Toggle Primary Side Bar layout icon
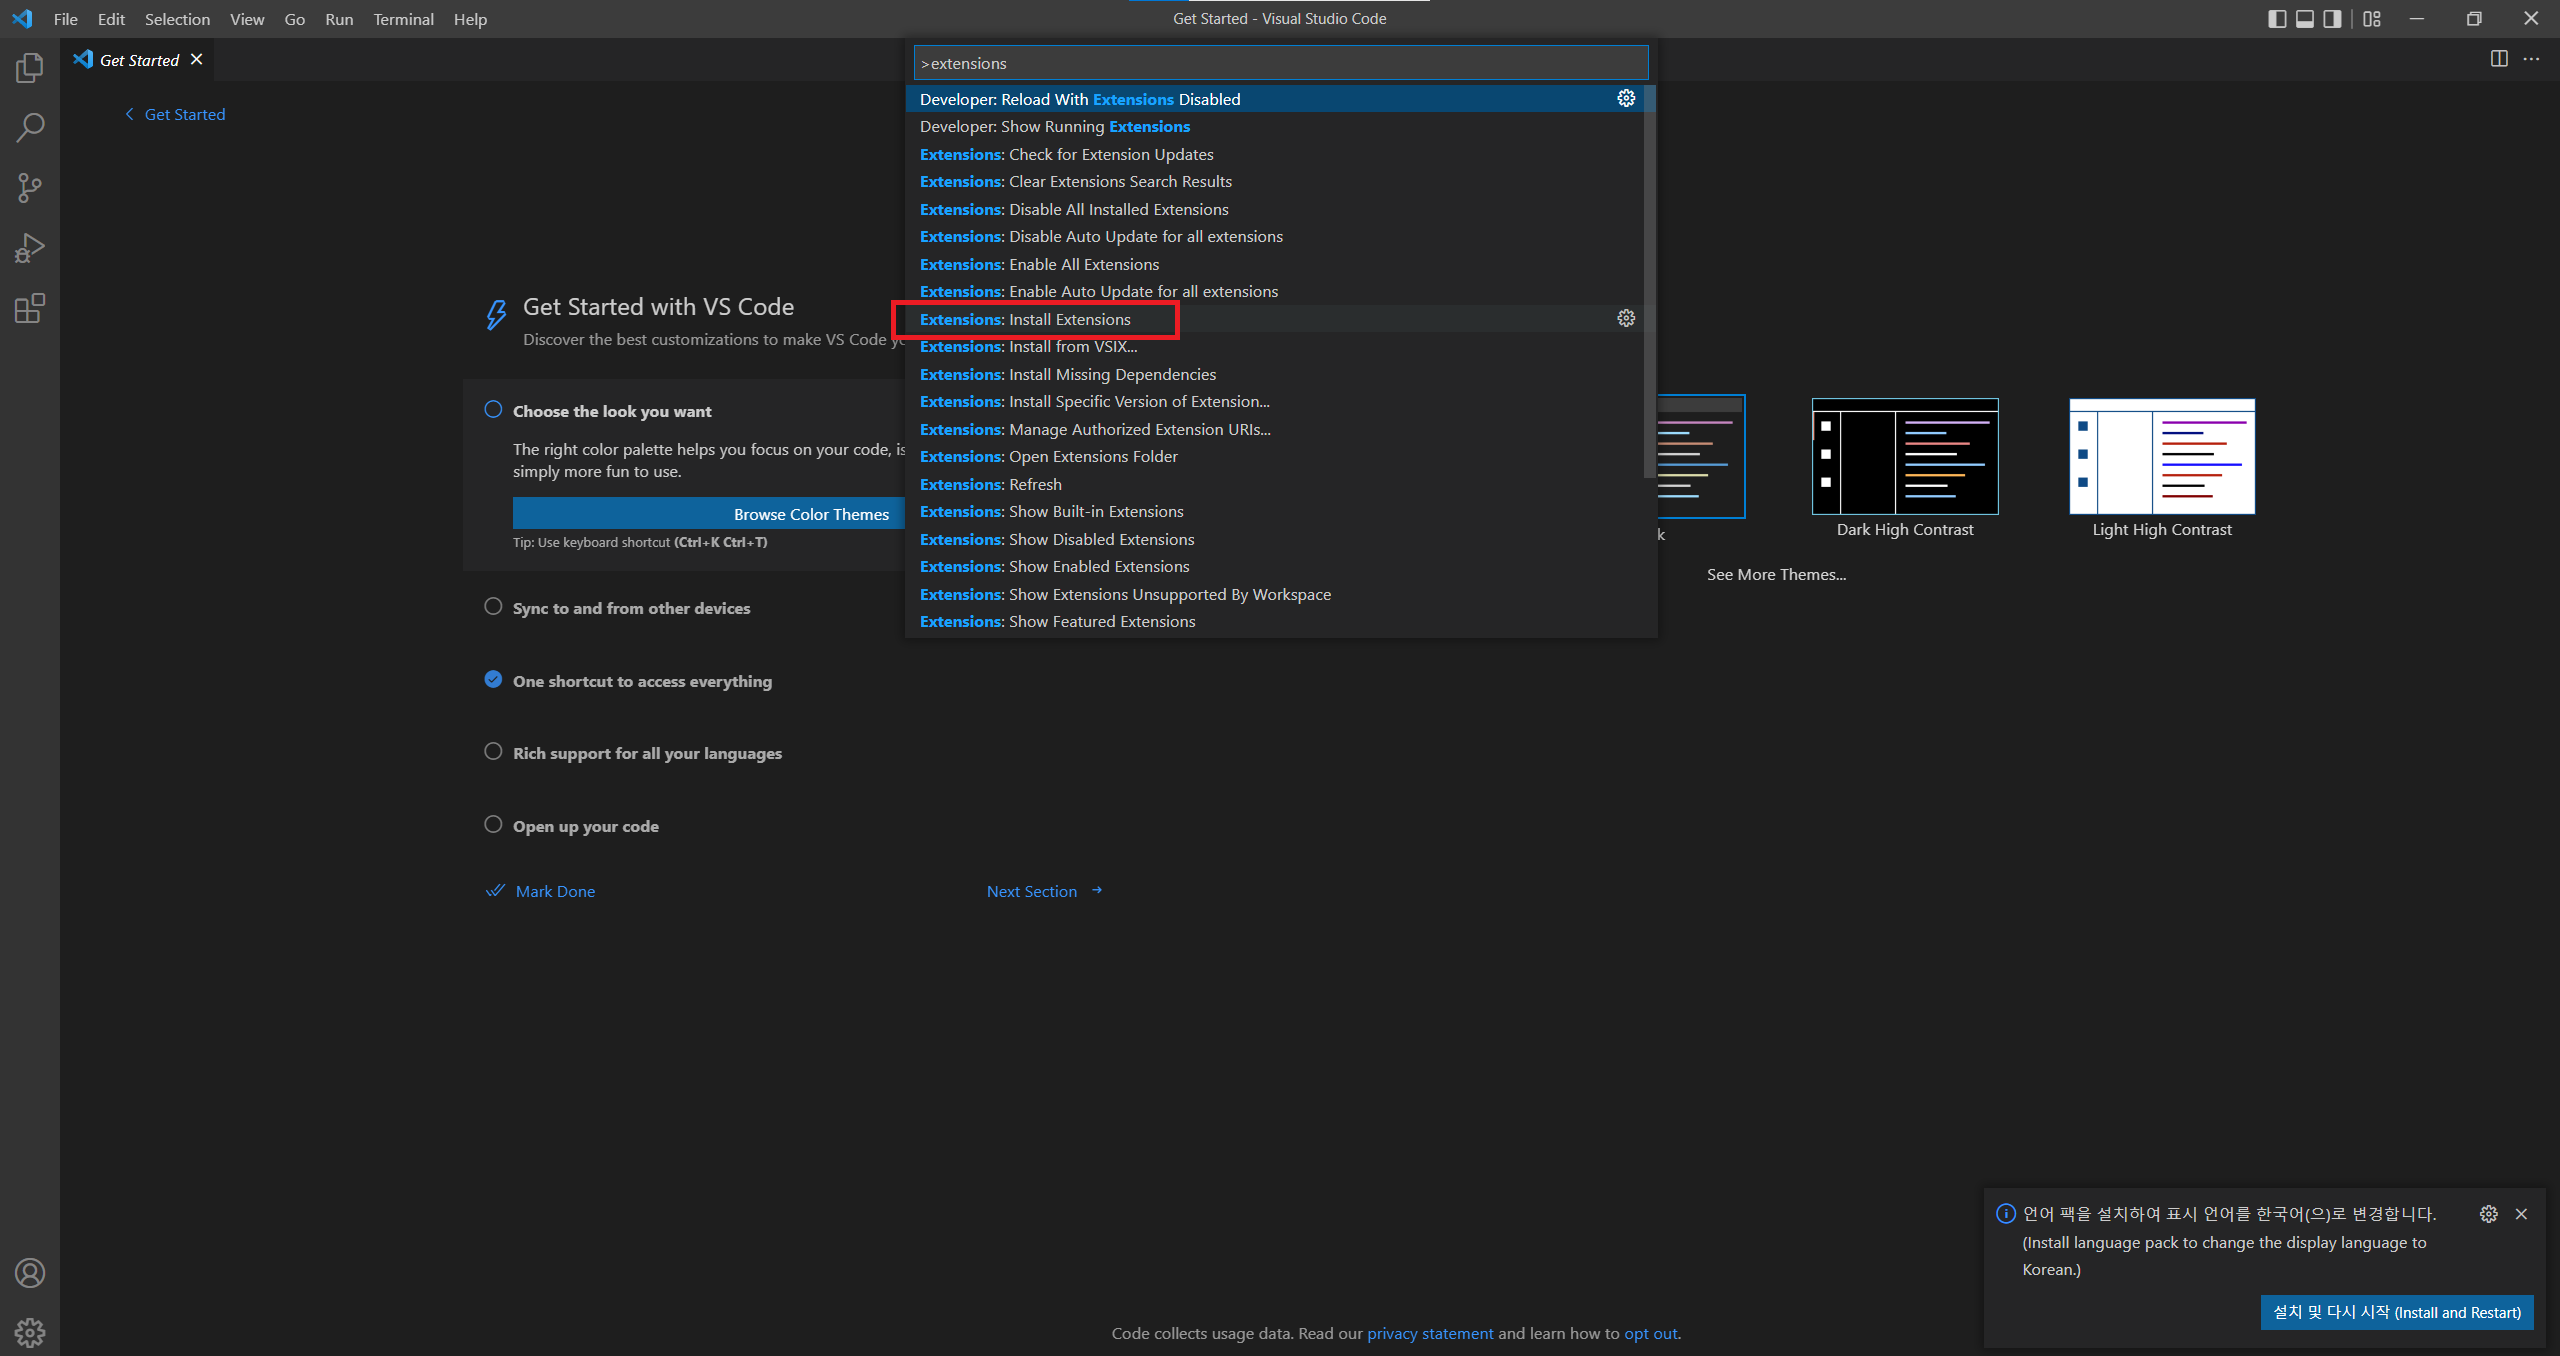The height and width of the screenshot is (1356, 2560). click(x=2277, y=19)
